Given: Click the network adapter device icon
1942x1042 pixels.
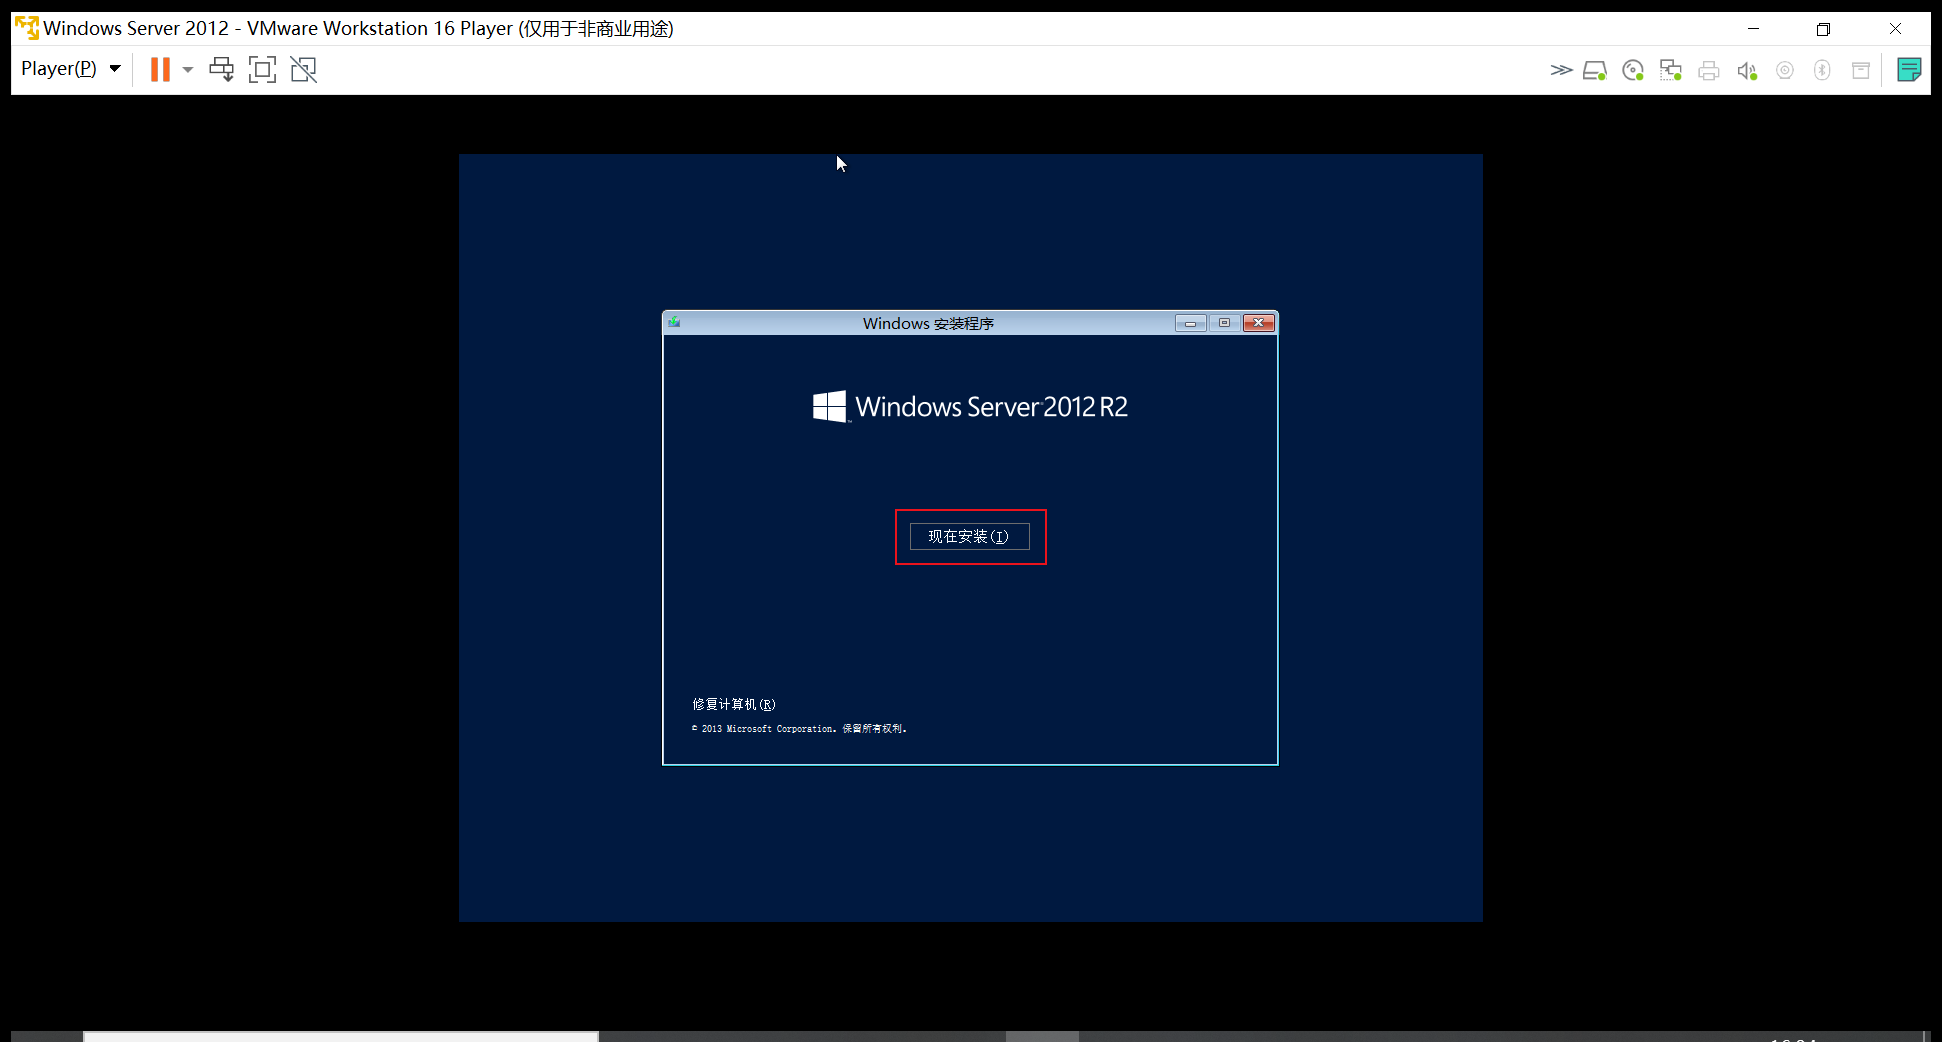Looking at the screenshot, I should point(1671,70).
